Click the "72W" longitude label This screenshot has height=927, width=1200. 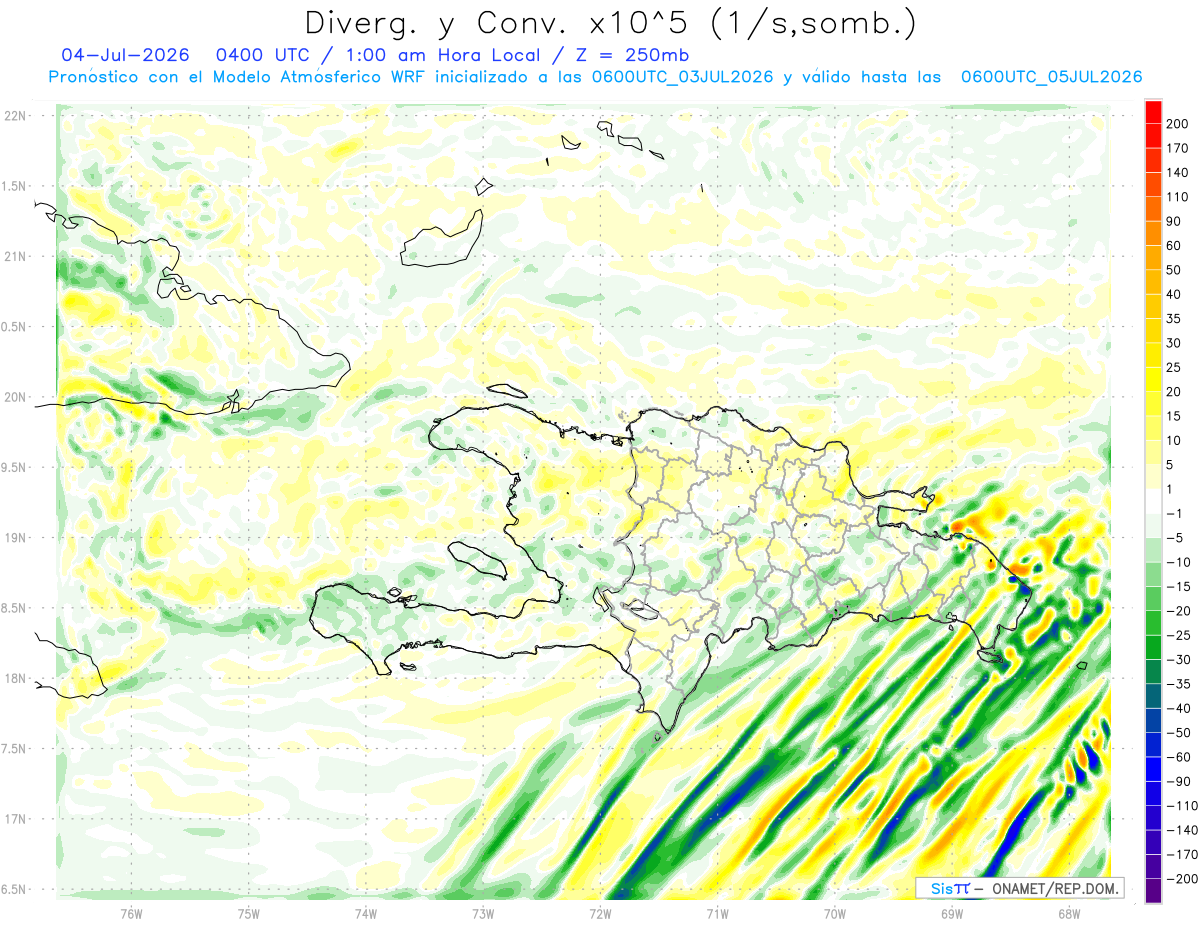[x=600, y=913]
